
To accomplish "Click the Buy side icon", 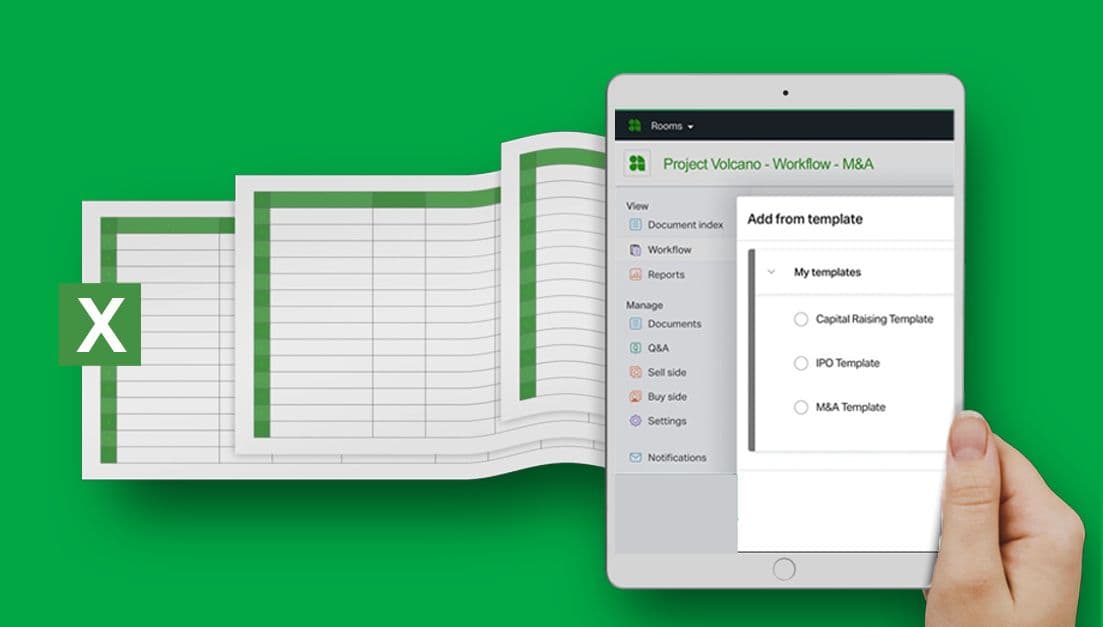I will 635,397.
